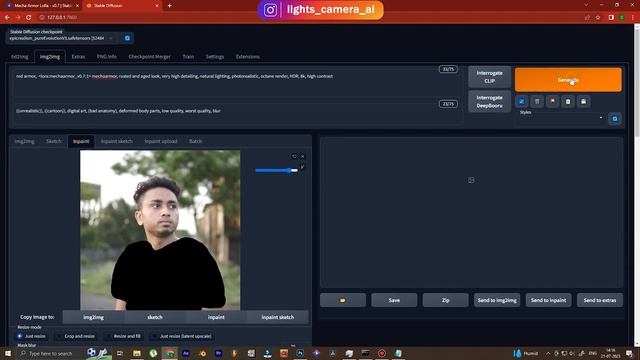Select the img2img main tab
Screen dimensions: 640x360
click(x=50, y=57)
